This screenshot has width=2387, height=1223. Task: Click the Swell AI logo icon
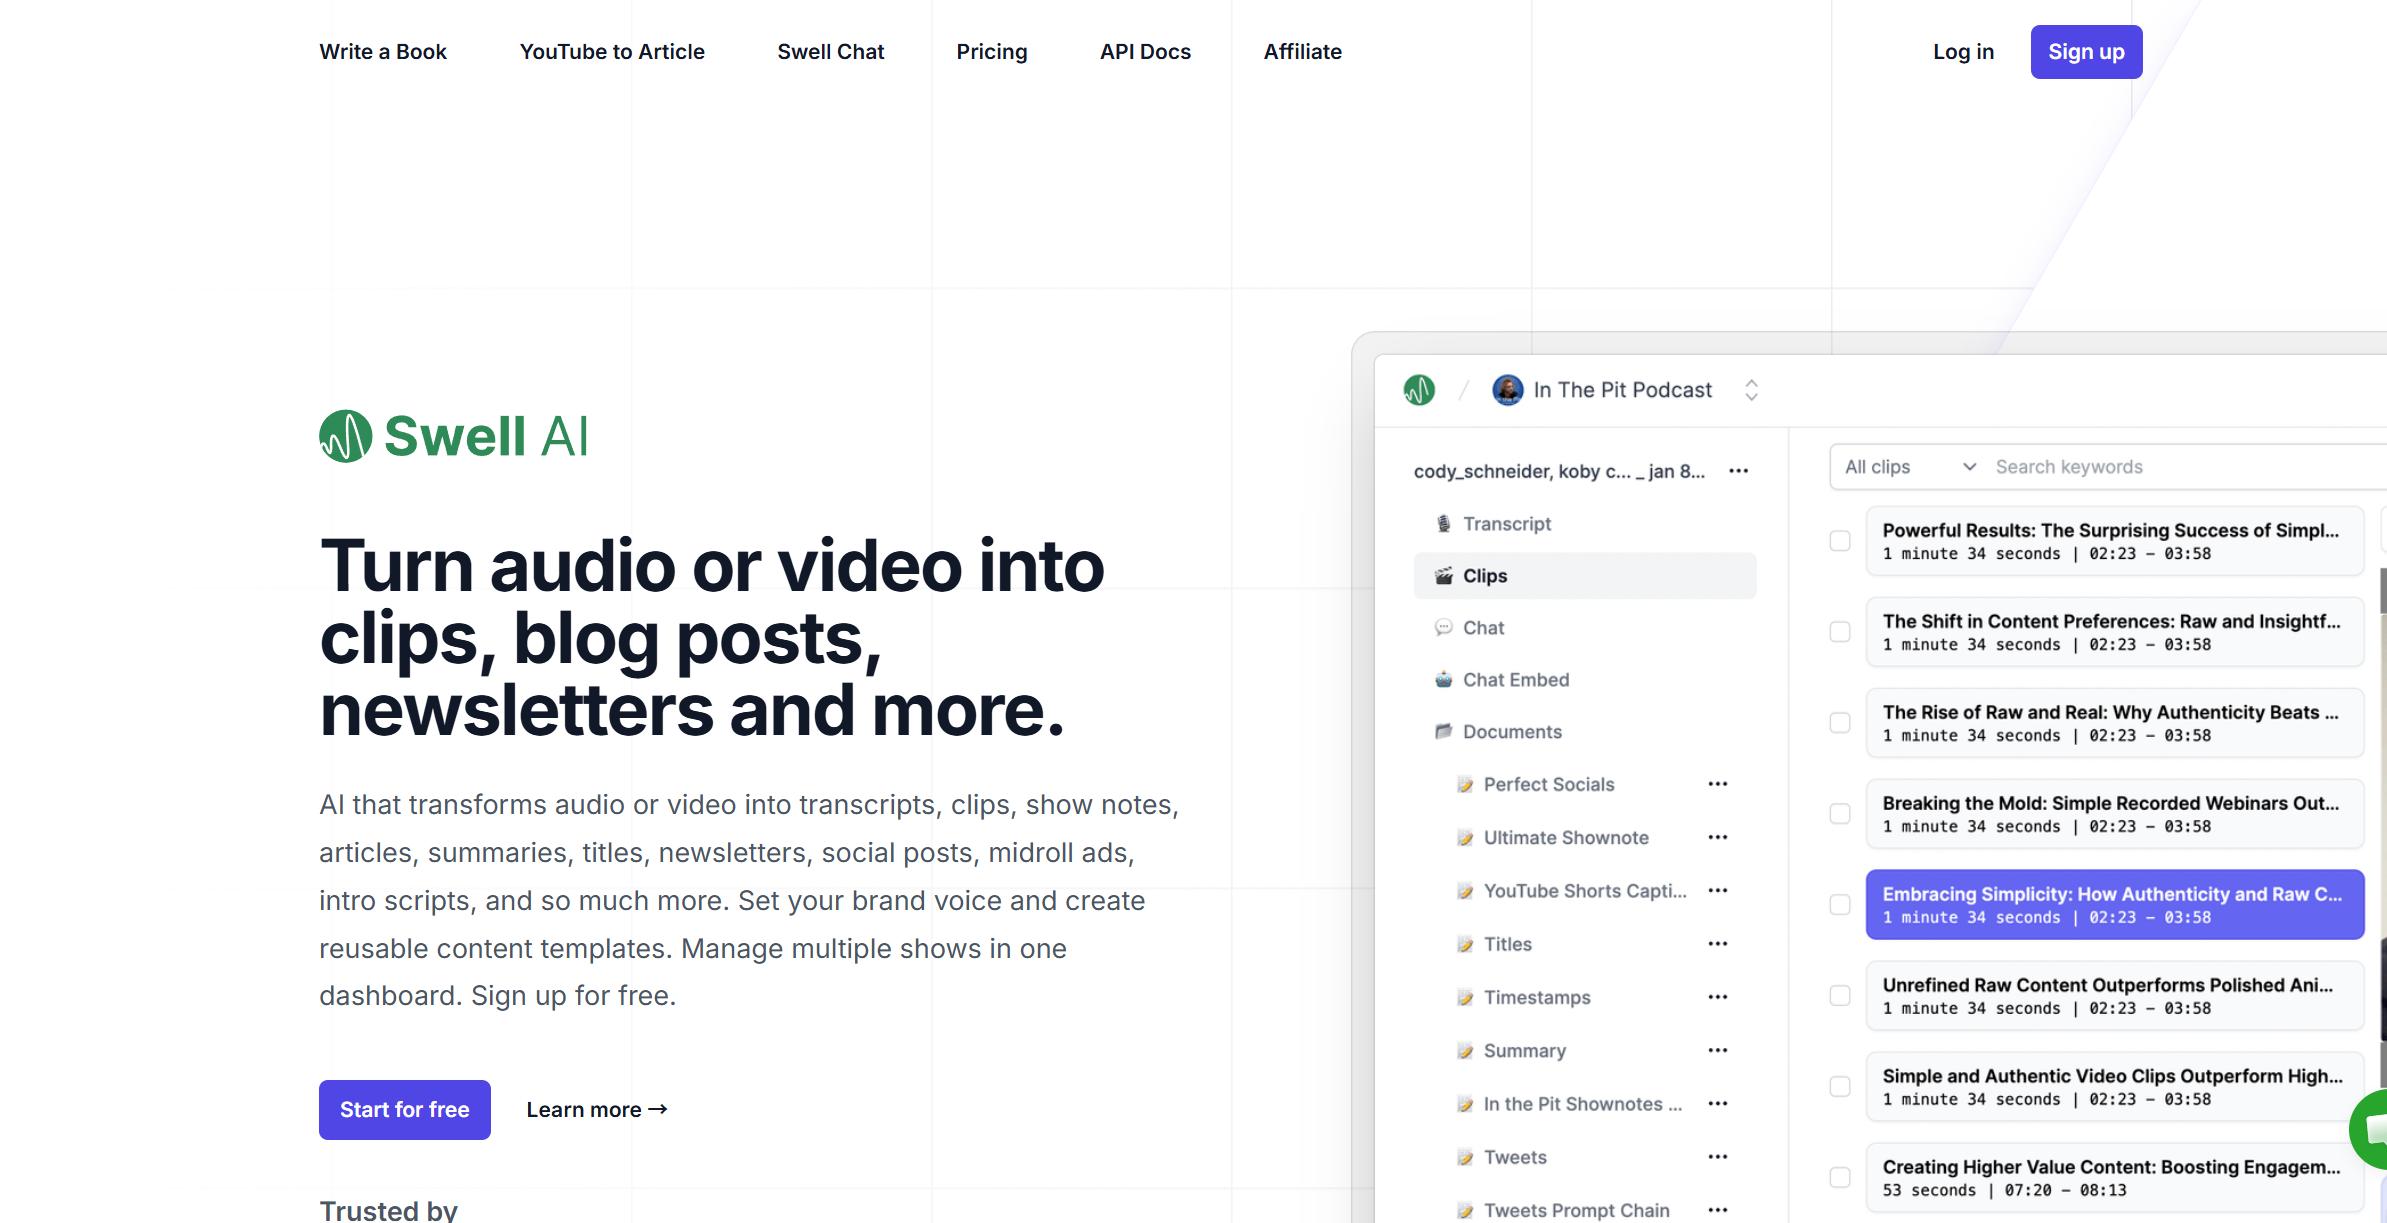coord(345,436)
